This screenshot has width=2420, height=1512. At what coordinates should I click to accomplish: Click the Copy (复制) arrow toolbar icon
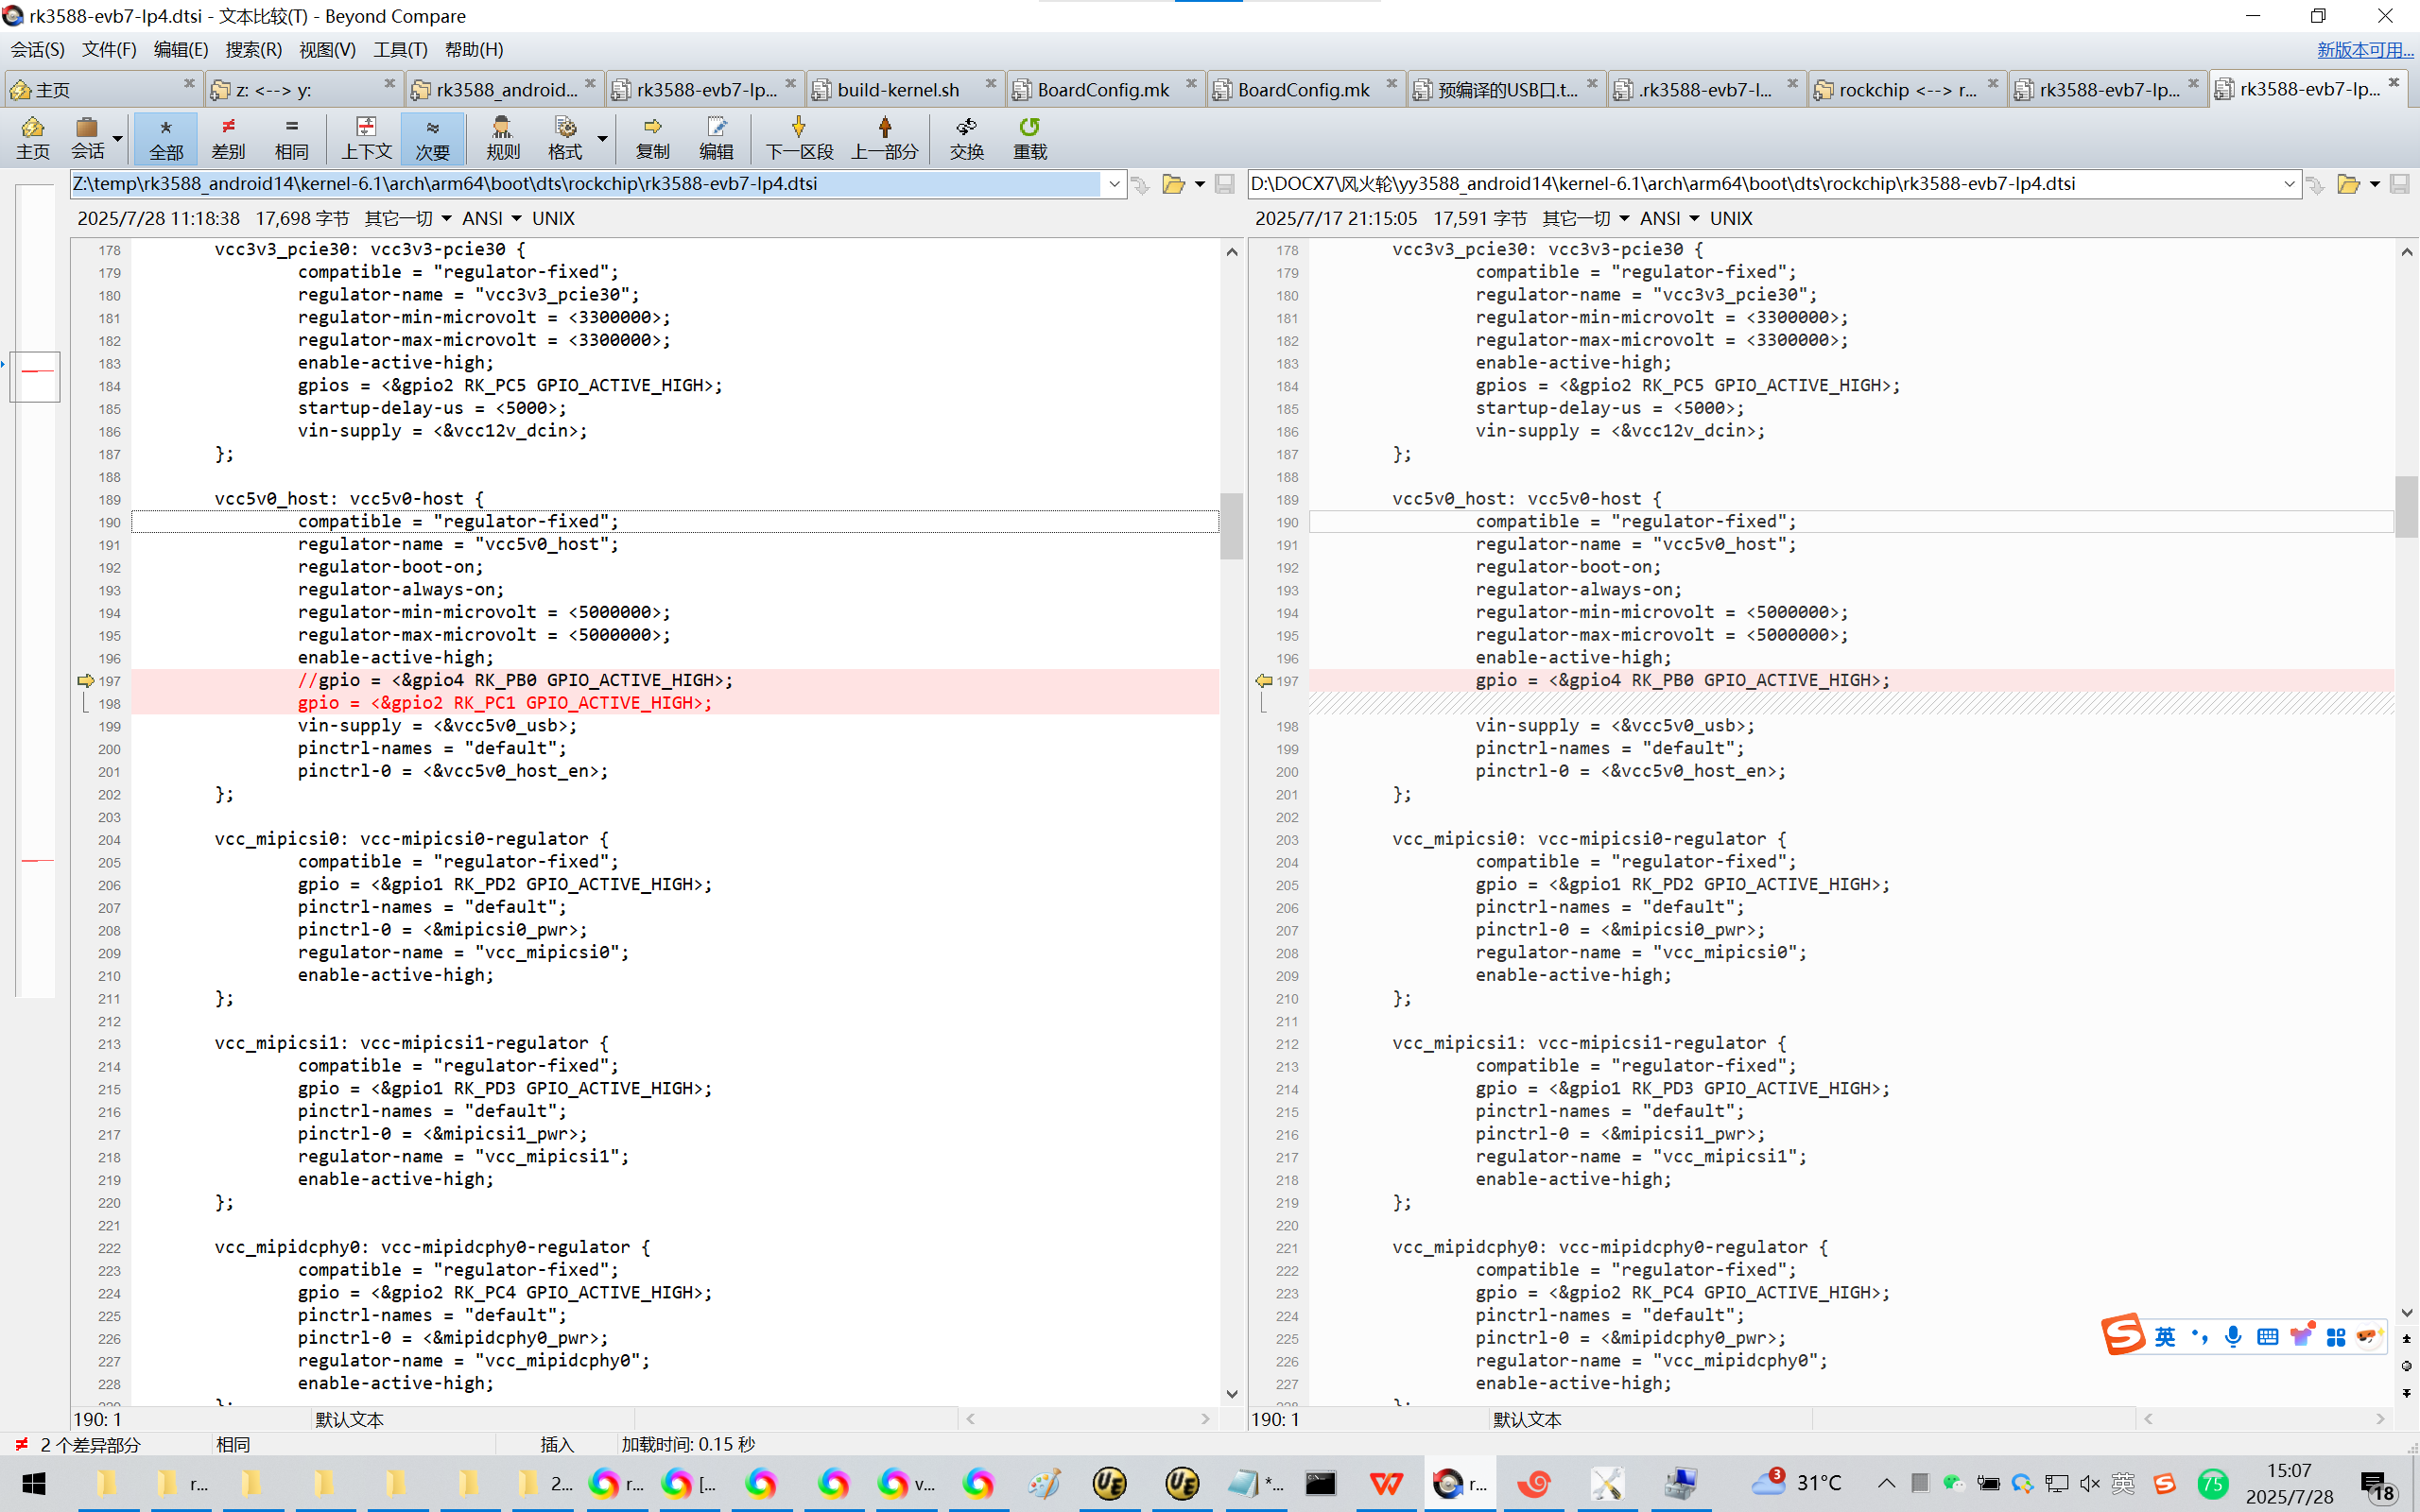pyautogui.click(x=652, y=137)
